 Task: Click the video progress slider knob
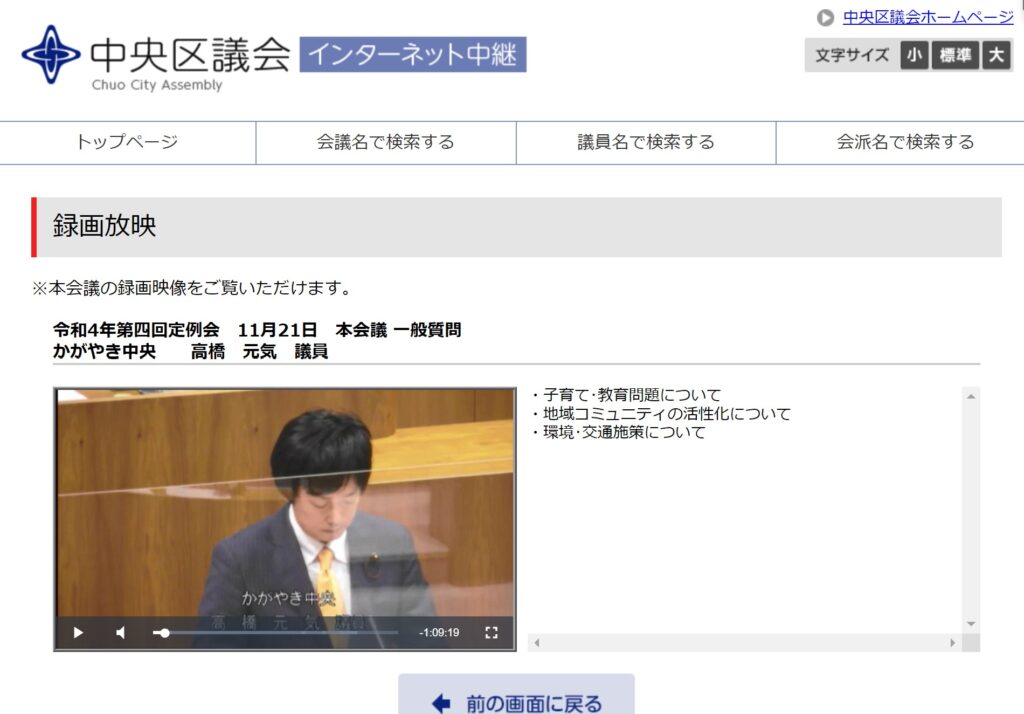165,632
